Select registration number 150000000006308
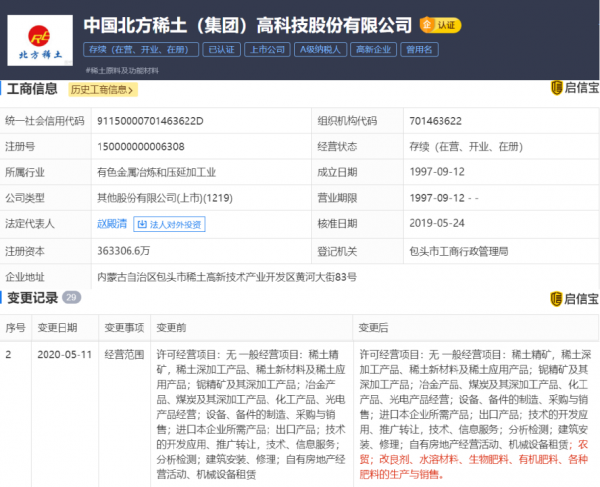This screenshot has height=487, width=600. coord(141,147)
